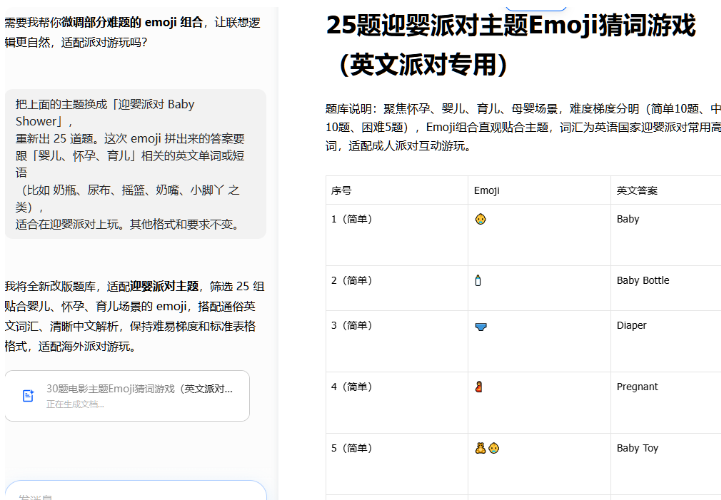Select the 'Baby' answer cell

(666, 235)
